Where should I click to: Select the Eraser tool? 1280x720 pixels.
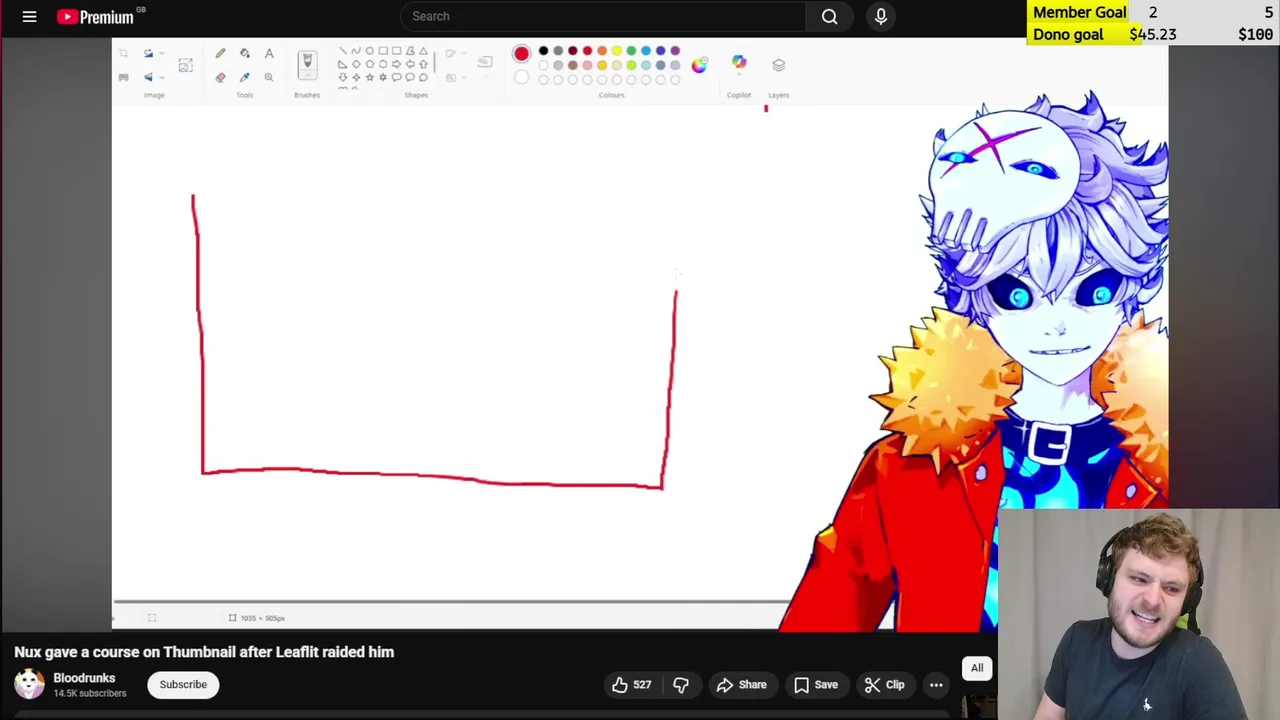(x=220, y=77)
